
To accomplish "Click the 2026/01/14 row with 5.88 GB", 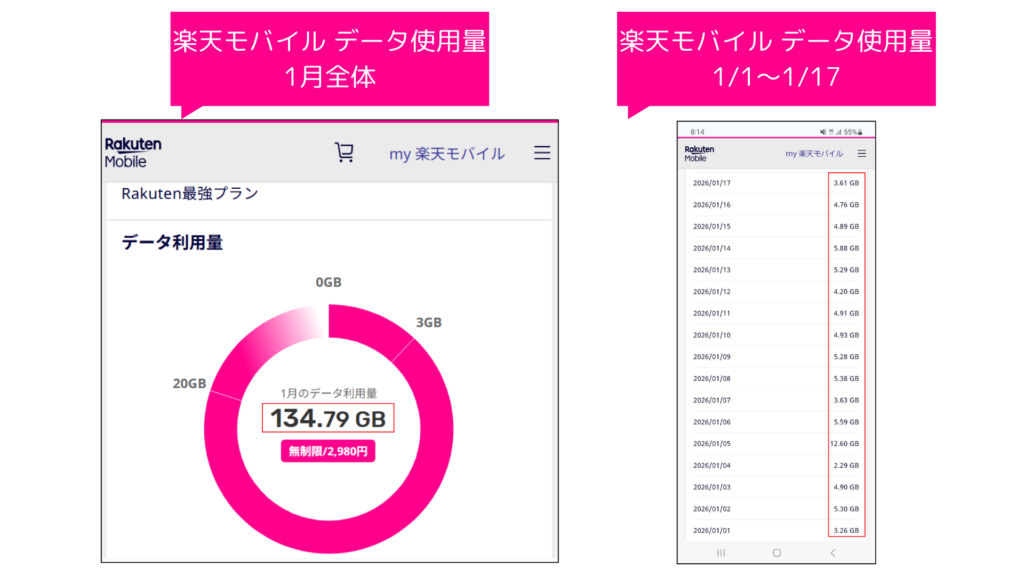I will click(x=775, y=248).
